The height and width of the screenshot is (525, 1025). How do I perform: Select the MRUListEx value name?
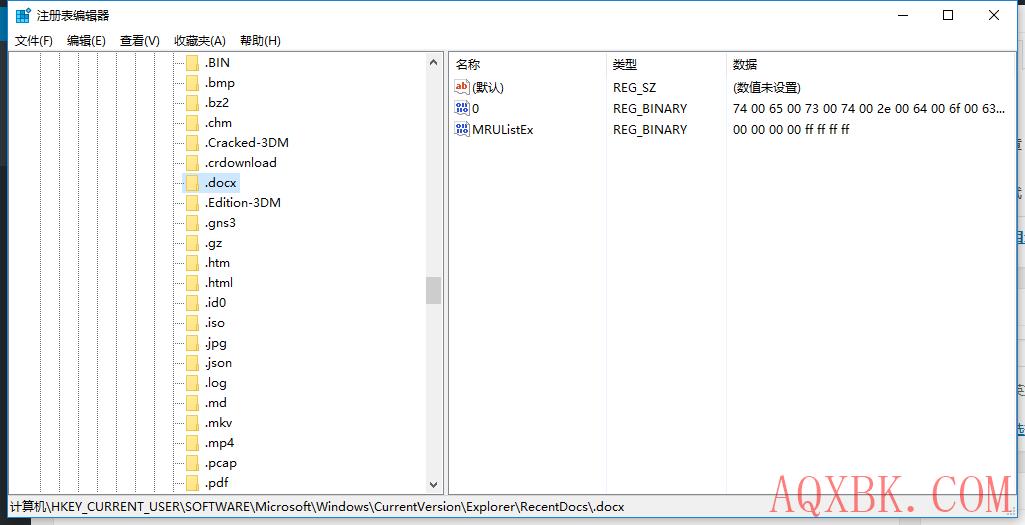tap(503, 129)
